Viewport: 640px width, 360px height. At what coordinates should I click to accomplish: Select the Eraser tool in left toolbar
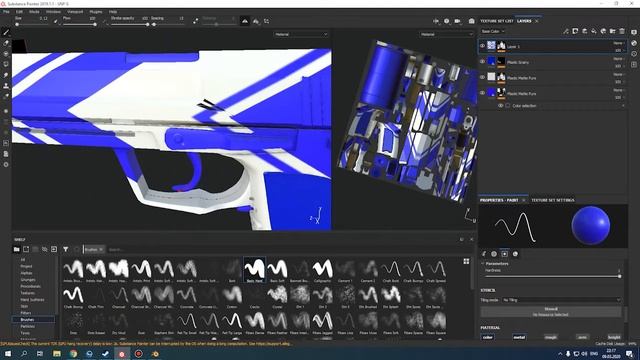point(6,43)
